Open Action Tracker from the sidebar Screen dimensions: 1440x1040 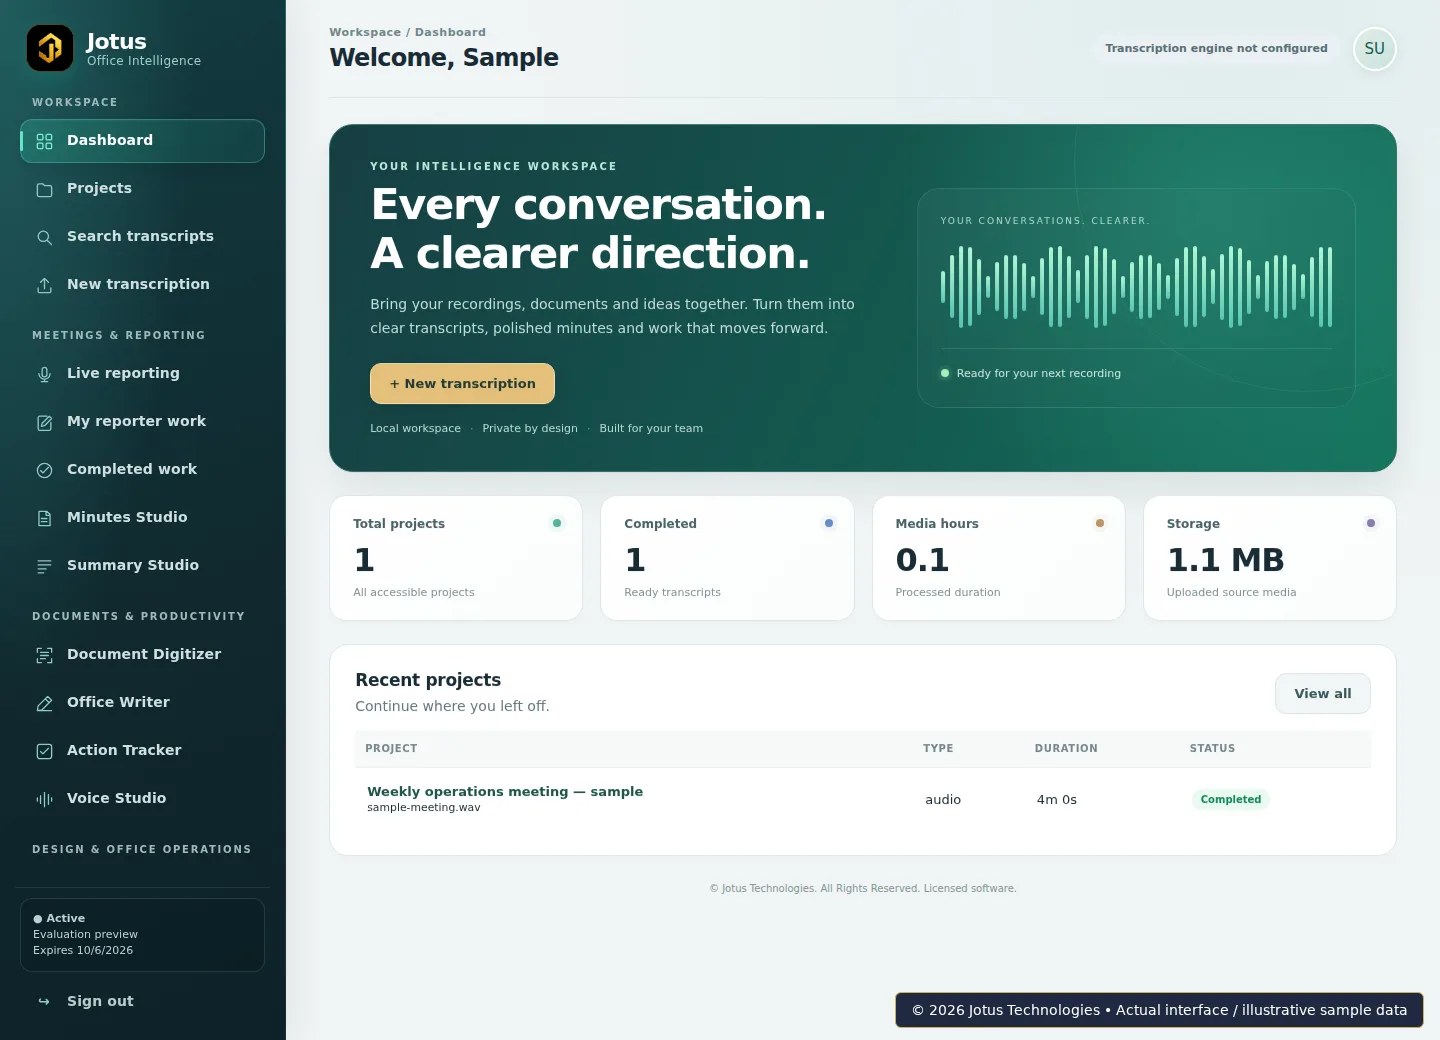pyautogui.click(x=142, y=750)
